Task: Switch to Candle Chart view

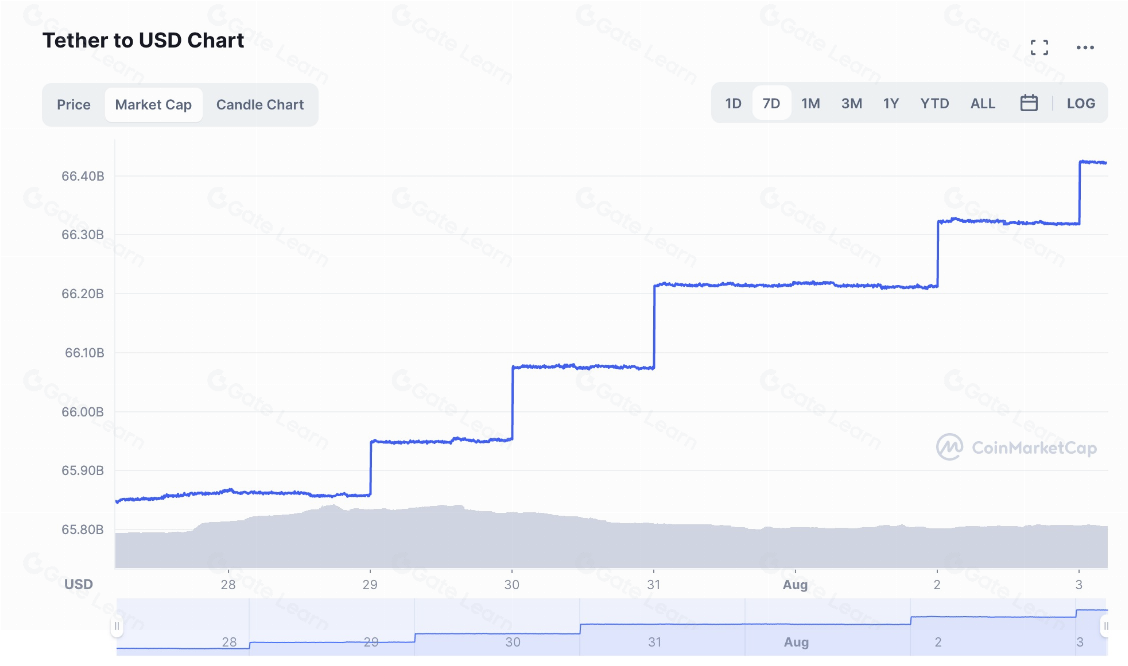Action: pyautogui.click(x=260, y=104)
